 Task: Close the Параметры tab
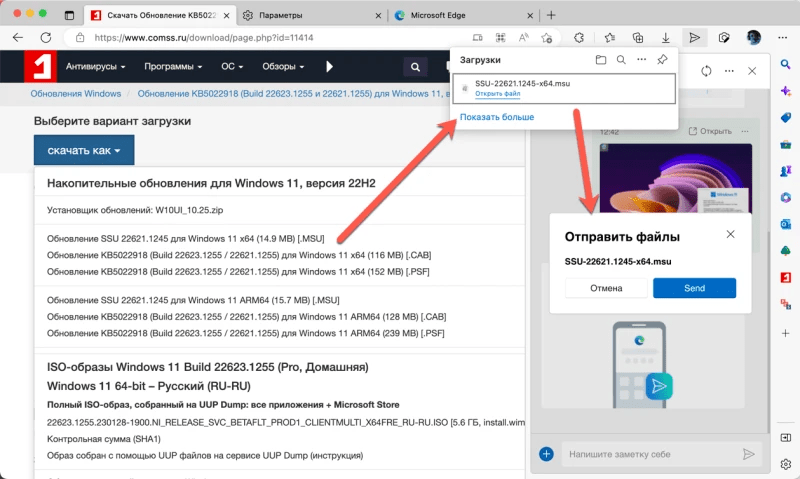(378, 16)
